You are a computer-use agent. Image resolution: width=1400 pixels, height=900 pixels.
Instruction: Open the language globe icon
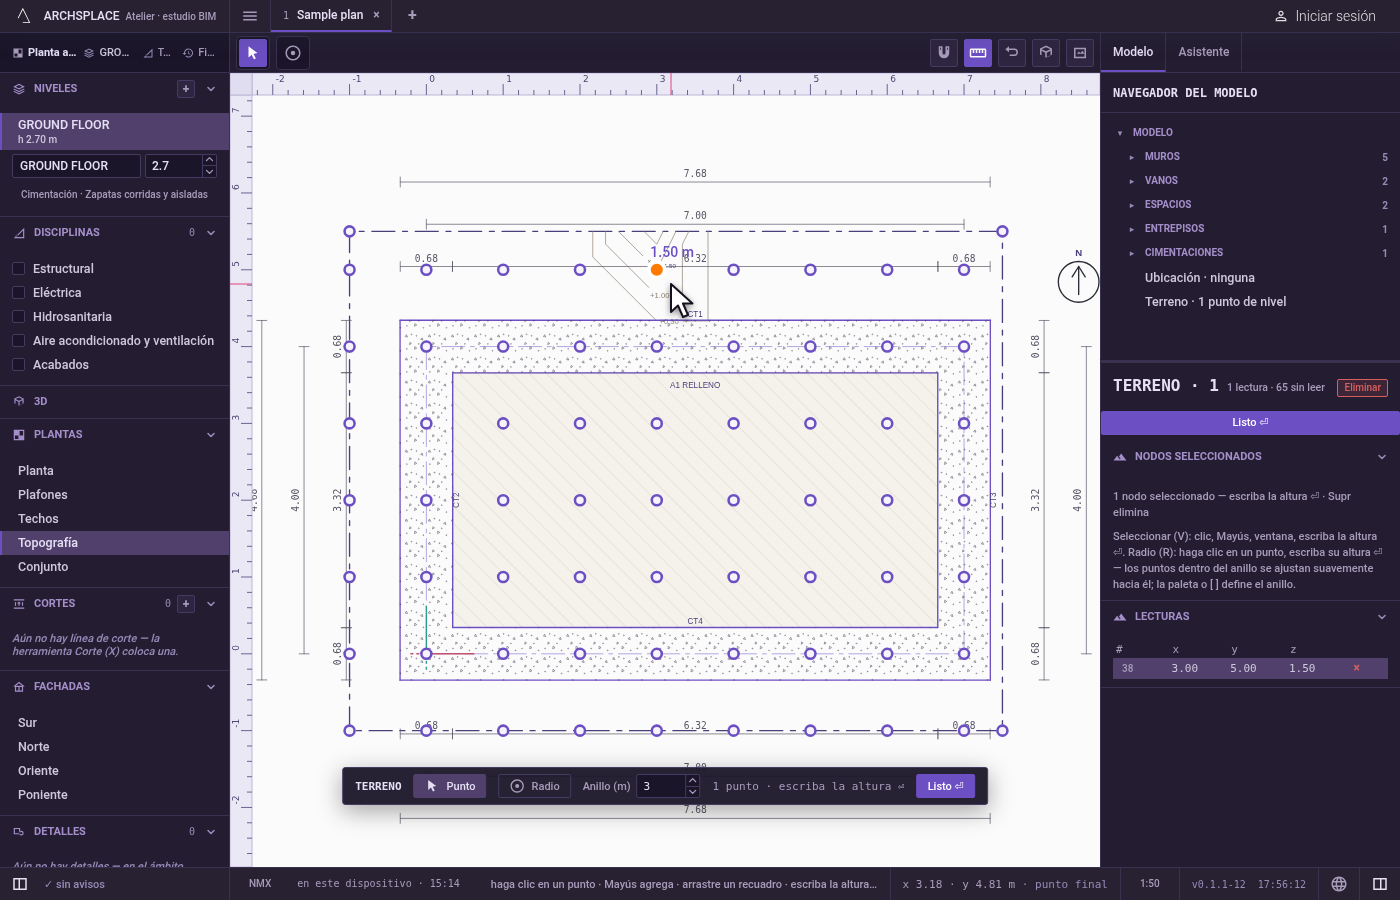(x=1339, y=884)
